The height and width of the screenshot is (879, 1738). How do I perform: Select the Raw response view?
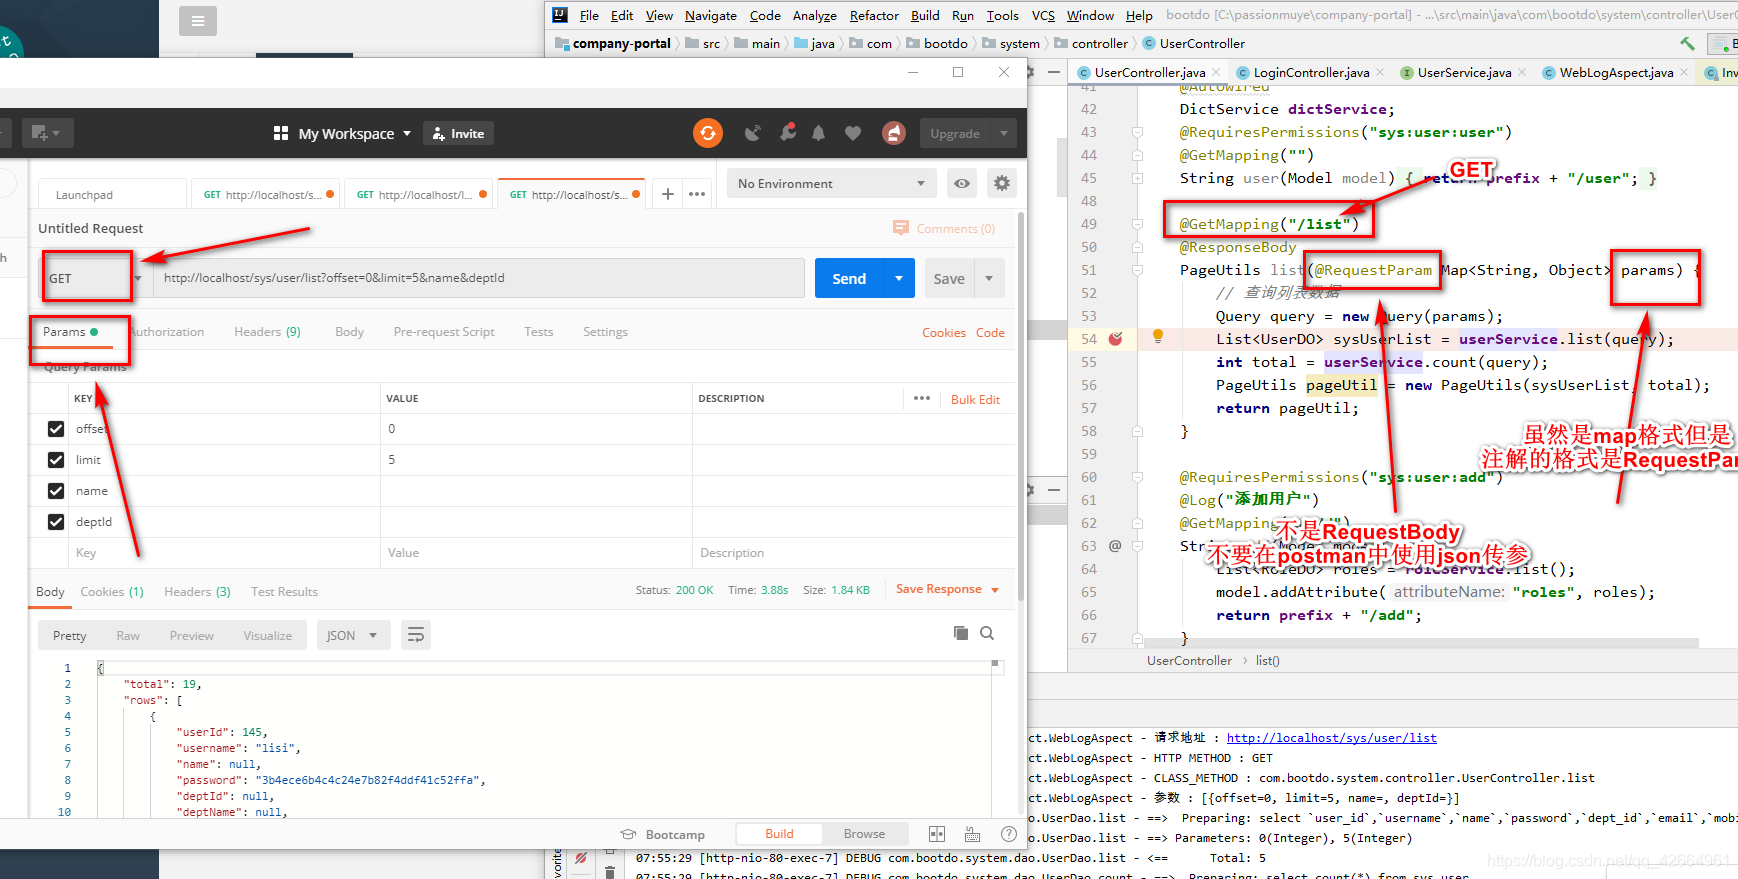click(x=128, y=635)
